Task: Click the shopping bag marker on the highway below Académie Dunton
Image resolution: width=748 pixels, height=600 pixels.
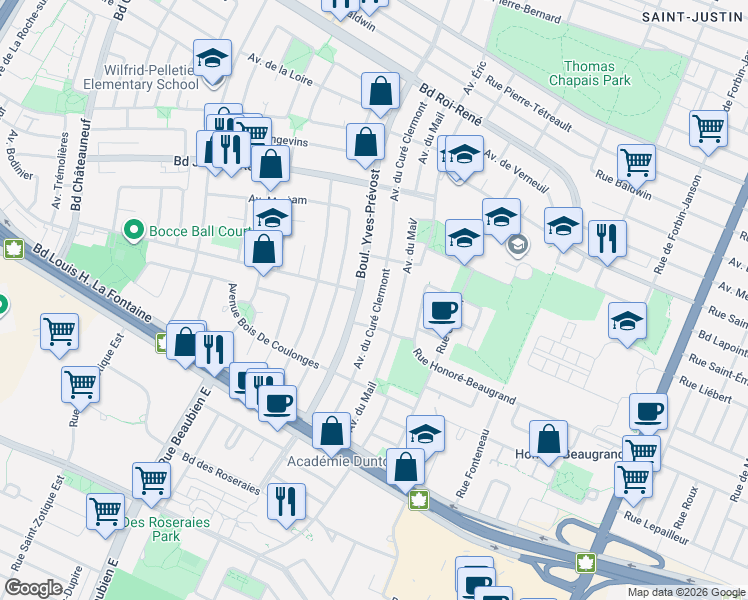Action: [405, 469]
